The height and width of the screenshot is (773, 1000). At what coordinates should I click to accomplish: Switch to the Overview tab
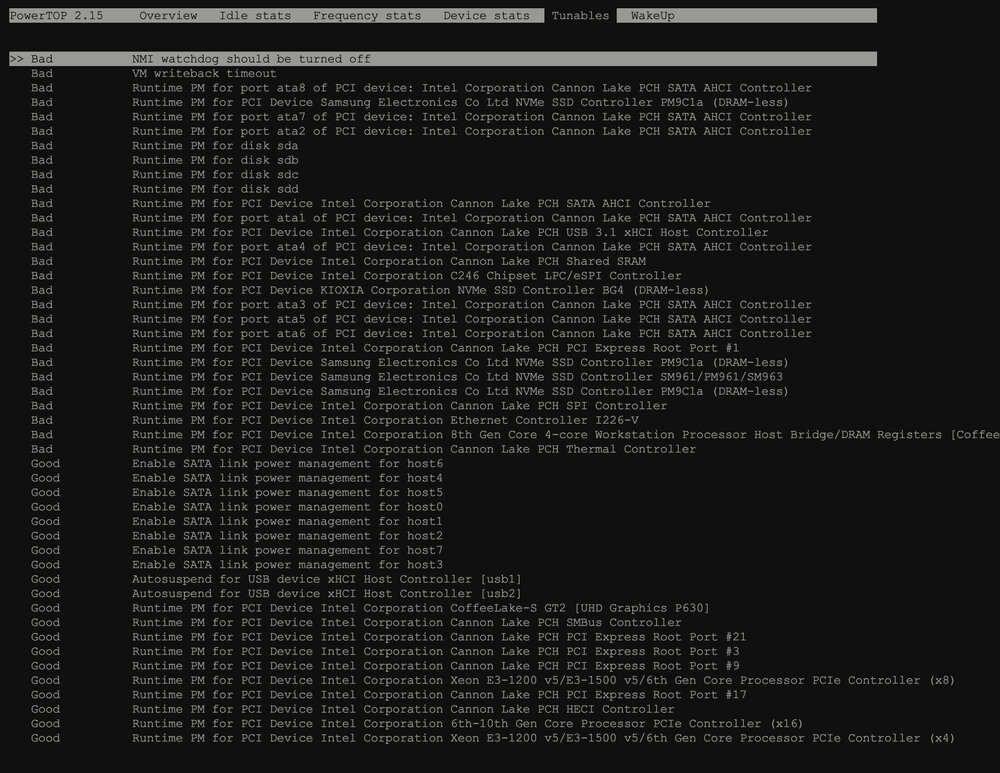[x=168, y=15]
